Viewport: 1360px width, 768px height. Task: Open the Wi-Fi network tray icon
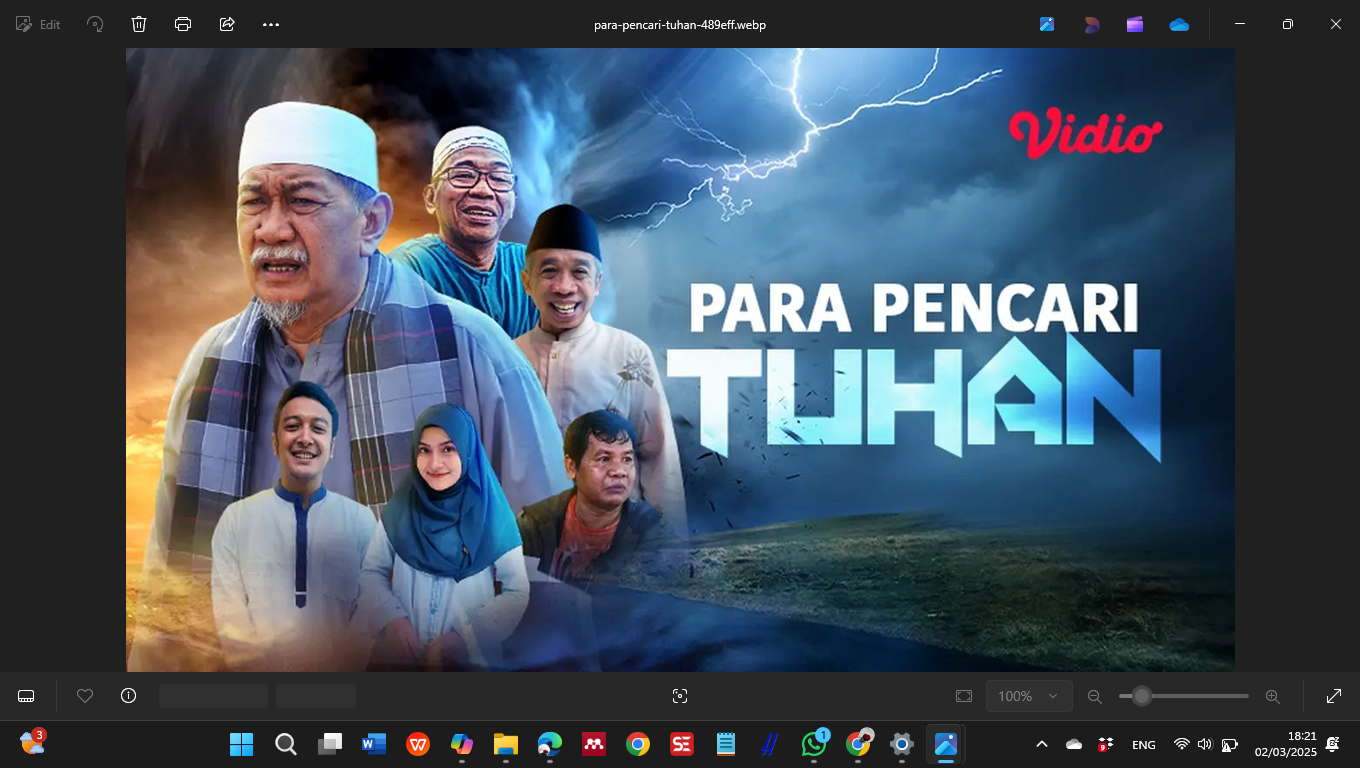(1181, 744)
